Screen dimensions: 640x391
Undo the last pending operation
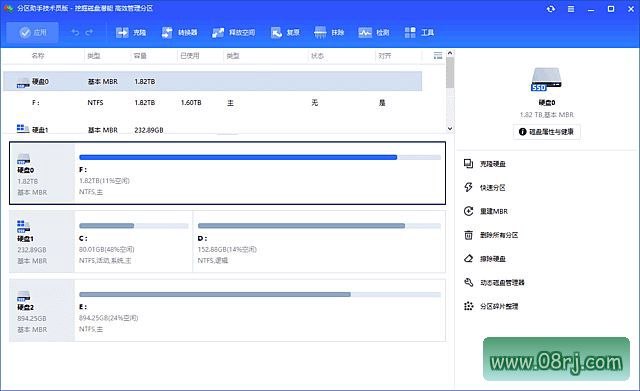(x=76, y=33)
